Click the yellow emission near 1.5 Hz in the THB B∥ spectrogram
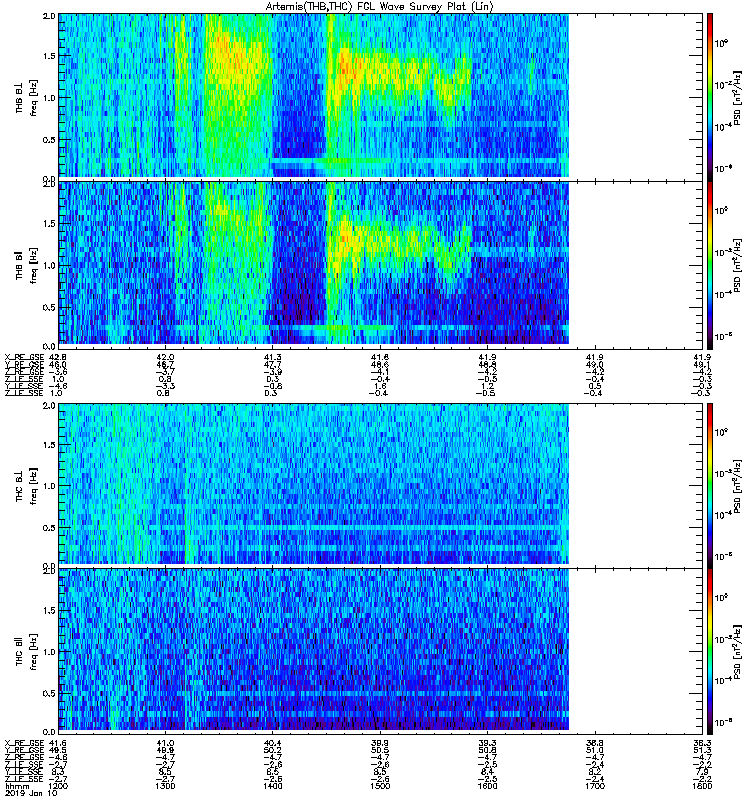The width and height of the screenshot is (750, 800). pos(347,237)
